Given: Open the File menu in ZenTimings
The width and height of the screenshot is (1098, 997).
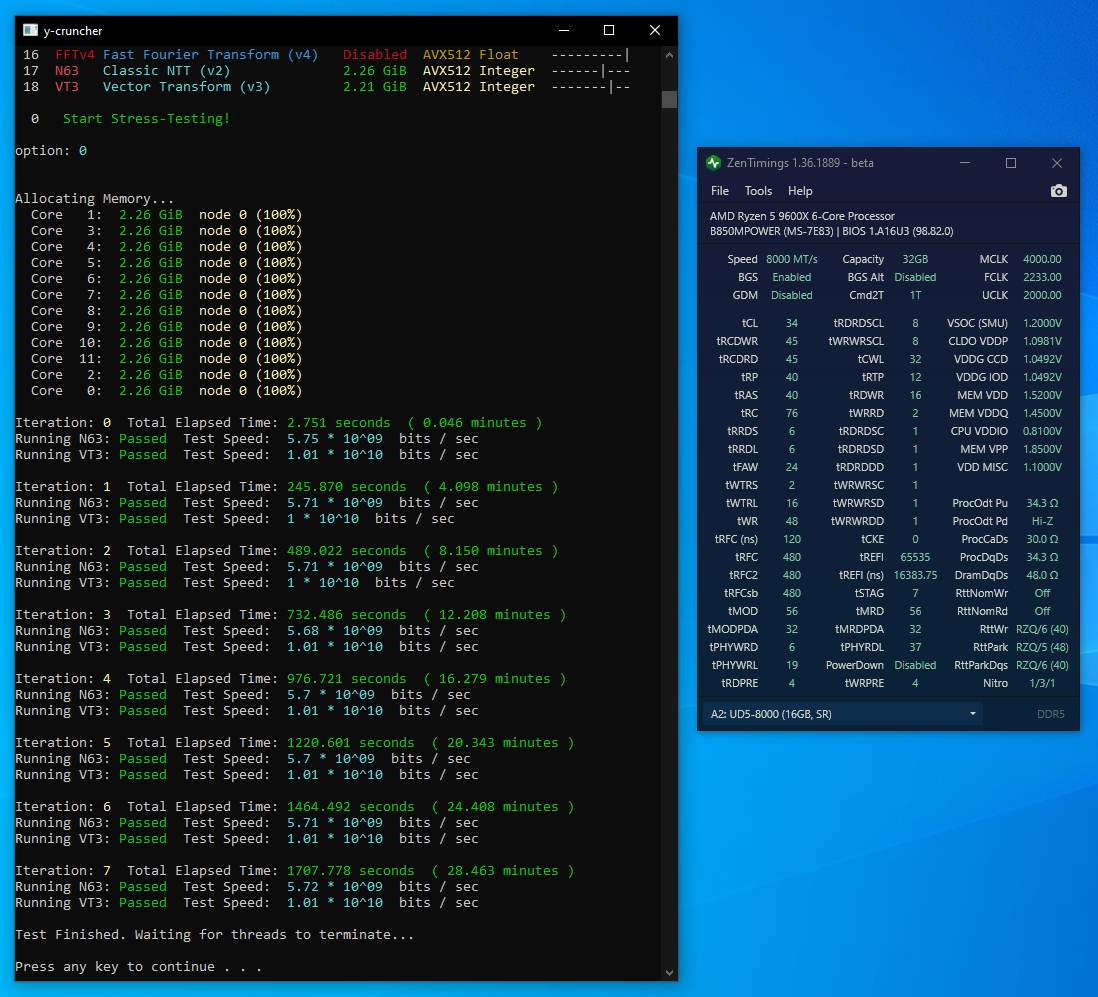Looking at the screenshot, I should click(720, 191).
